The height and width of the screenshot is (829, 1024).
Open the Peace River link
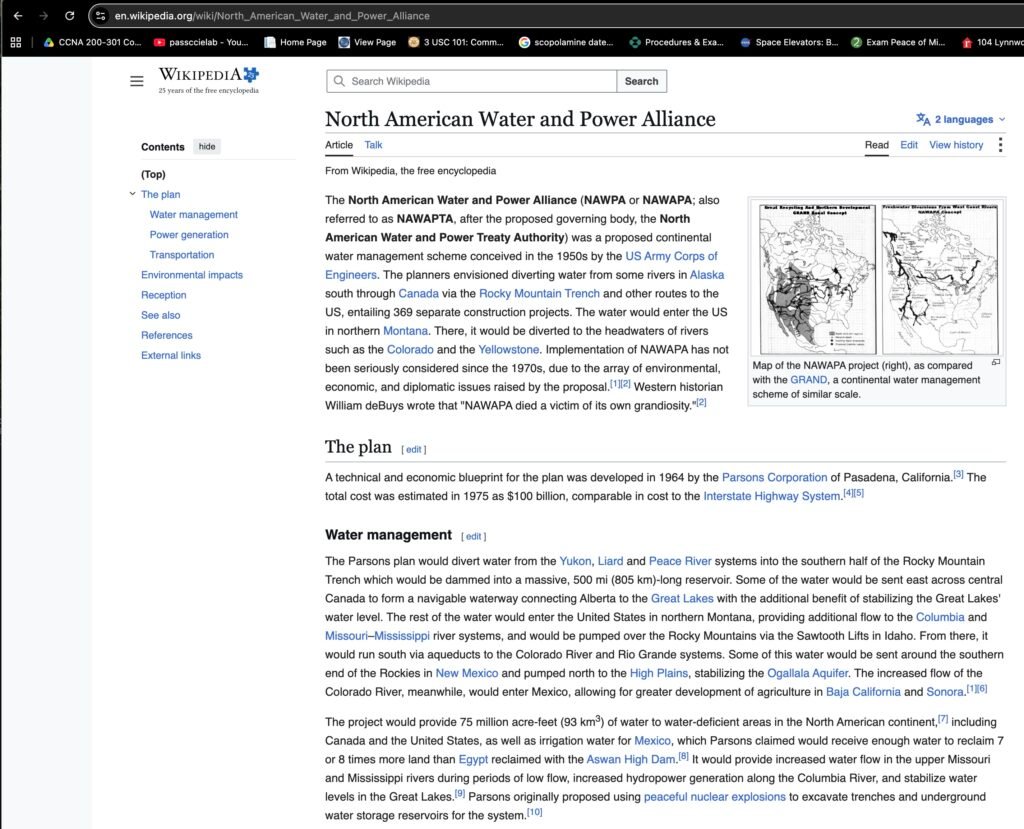680,561
